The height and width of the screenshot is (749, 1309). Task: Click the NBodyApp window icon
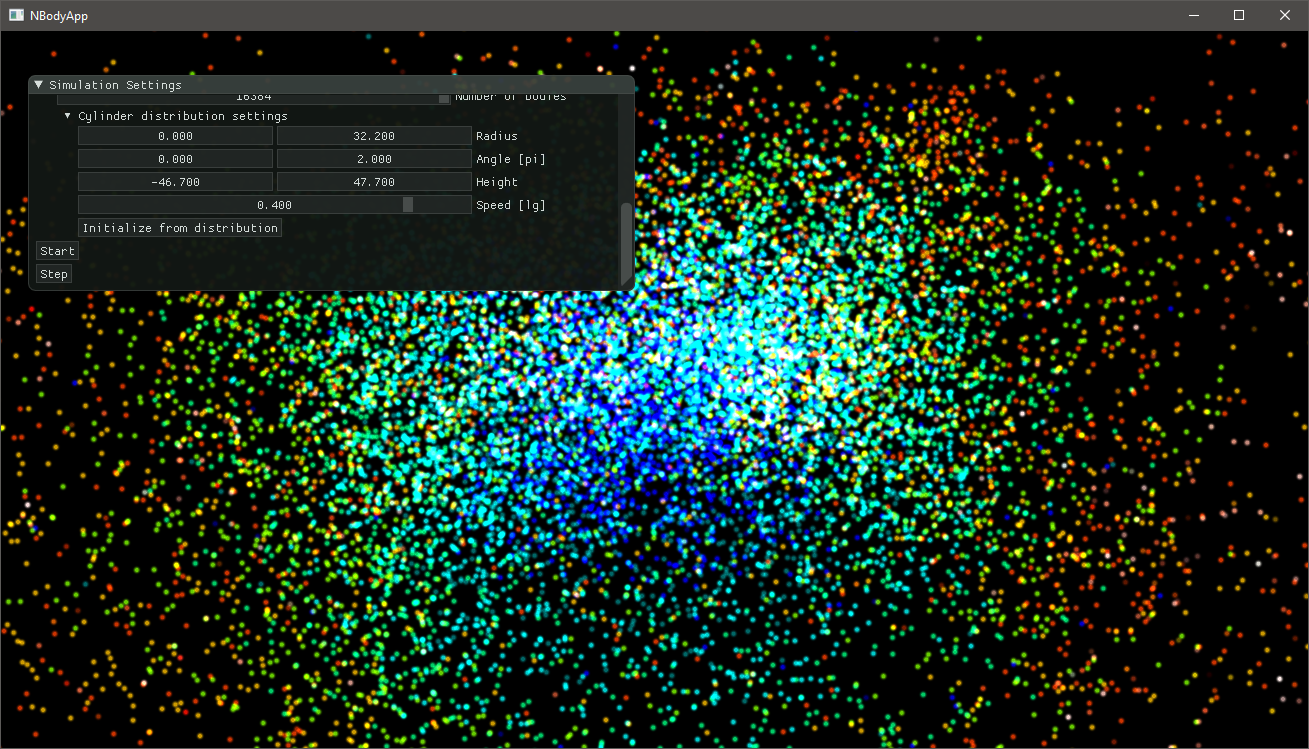16,15
